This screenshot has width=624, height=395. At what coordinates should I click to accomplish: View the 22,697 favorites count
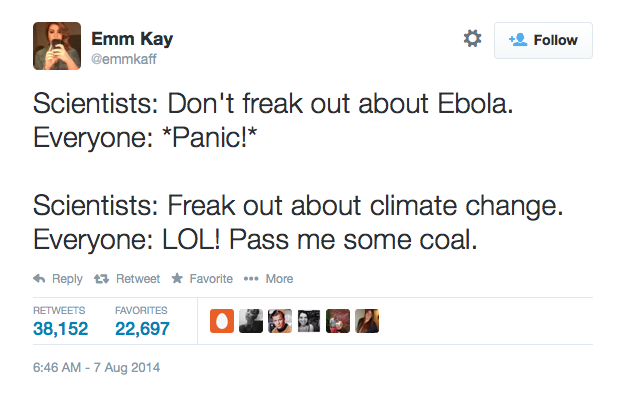(x=142, y=329)
